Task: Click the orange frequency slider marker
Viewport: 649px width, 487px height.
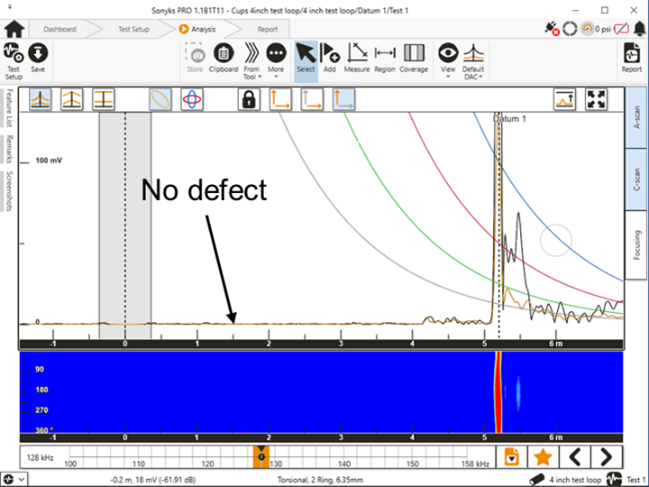Action: 261,455
